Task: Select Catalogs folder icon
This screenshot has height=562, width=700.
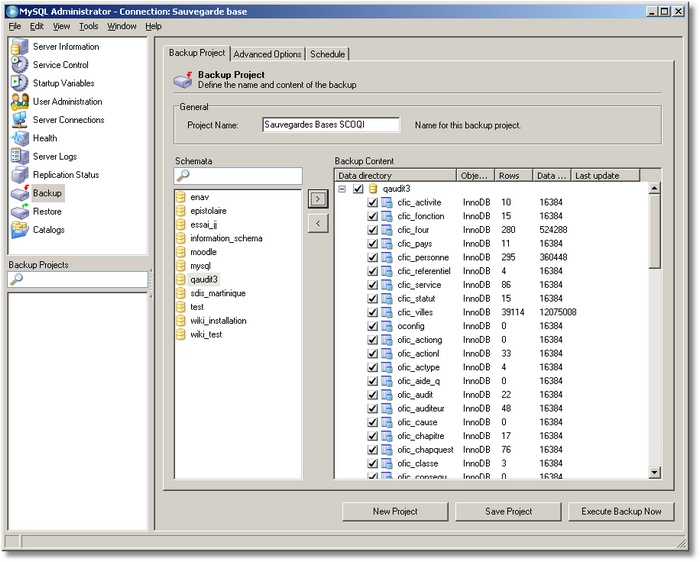Action: (20, 230)
